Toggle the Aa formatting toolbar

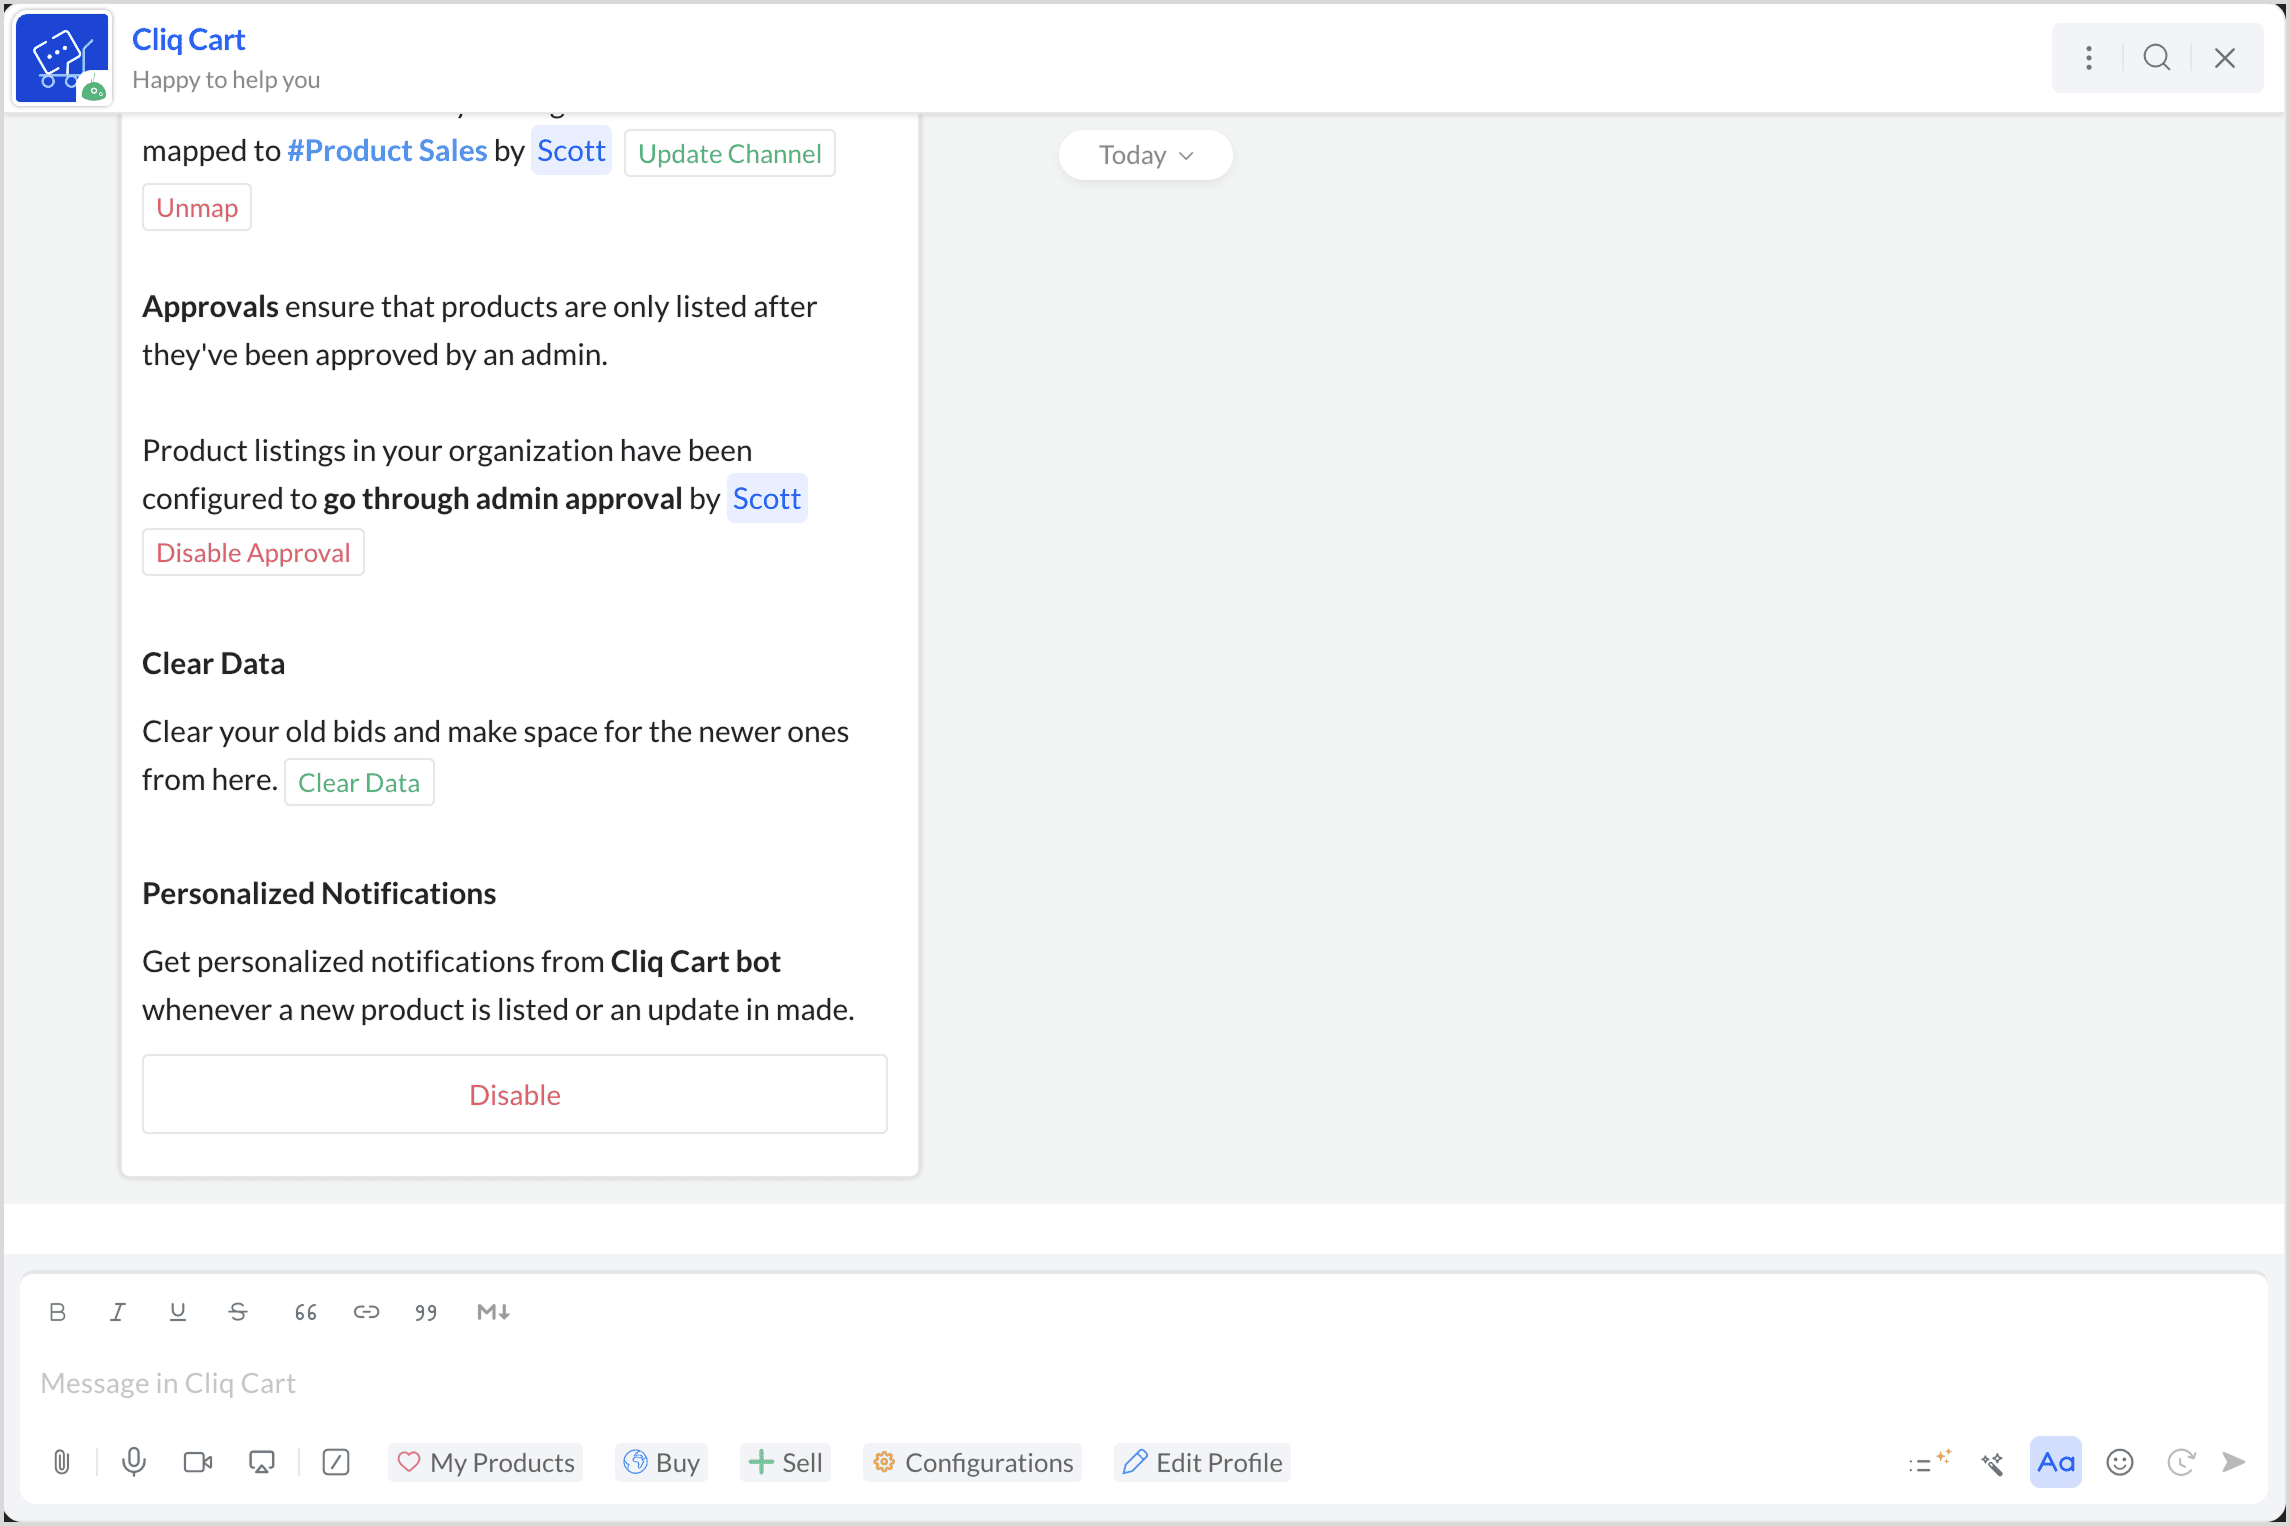2055,1462
